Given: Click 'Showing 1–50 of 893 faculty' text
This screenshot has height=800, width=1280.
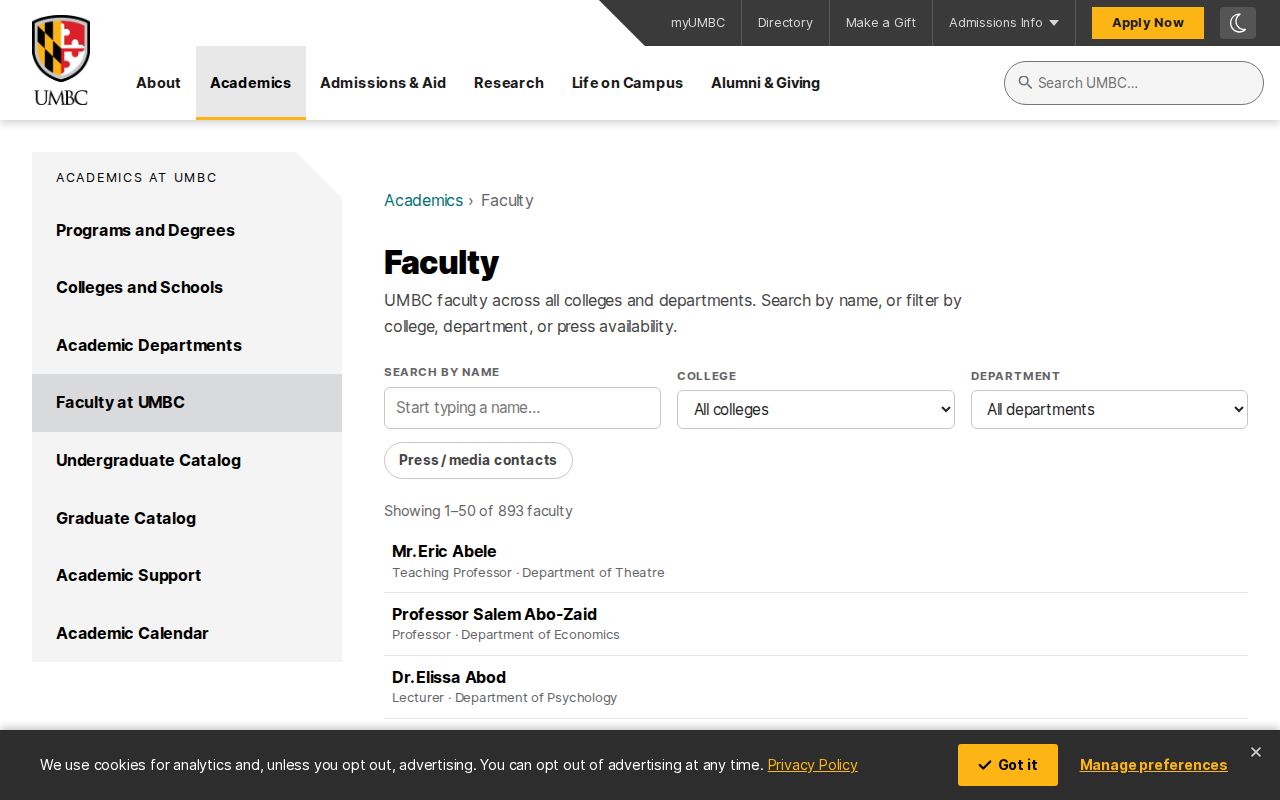Looking at the screenshot, I should coord(478,511).
